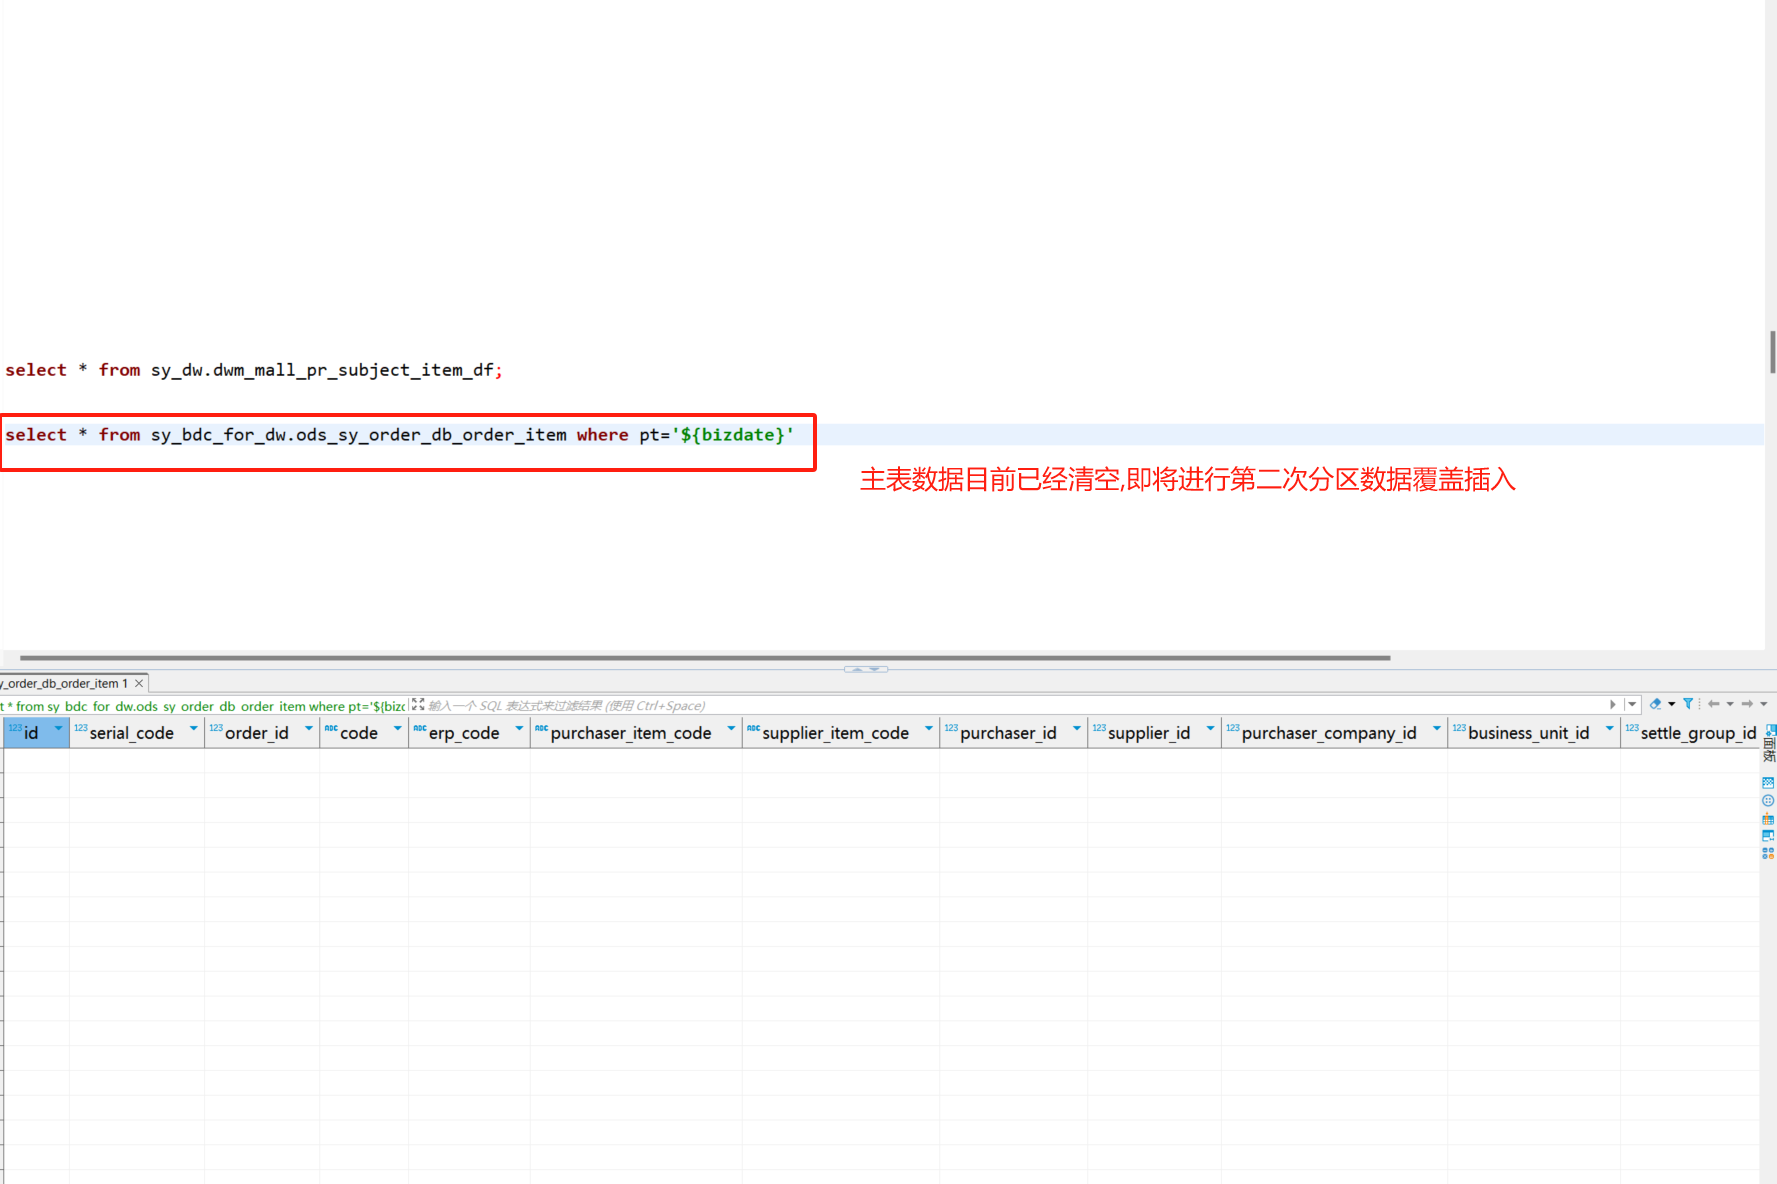
Task: Click the circular grouping panel icon in sidebar
Action: [1768, 800]
